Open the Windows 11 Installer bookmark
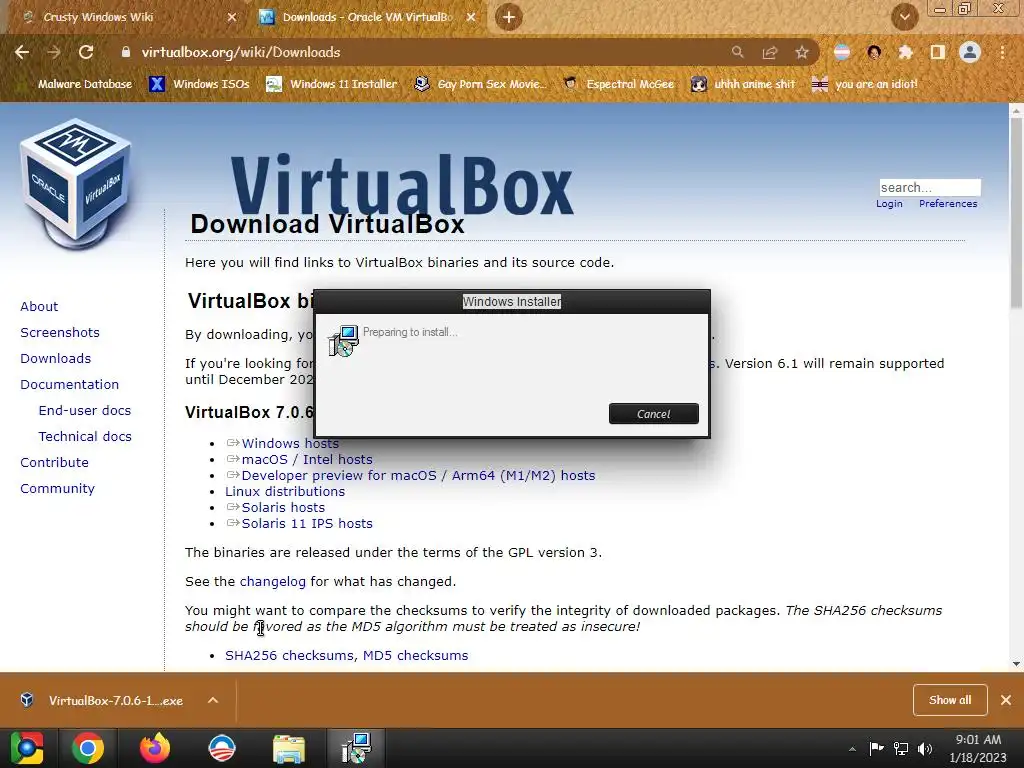This screenshot has width=1024, height=768. tap(331, 84)
